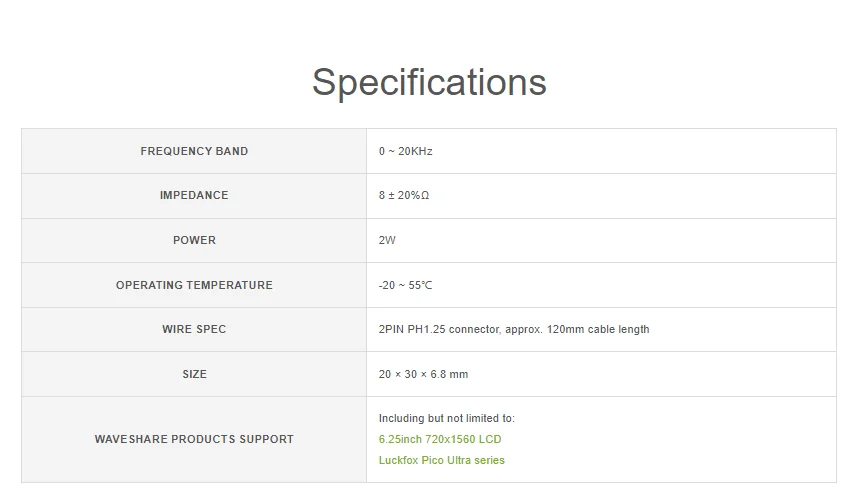
Task: Click the Specifications heading
Action: point(429,82)
